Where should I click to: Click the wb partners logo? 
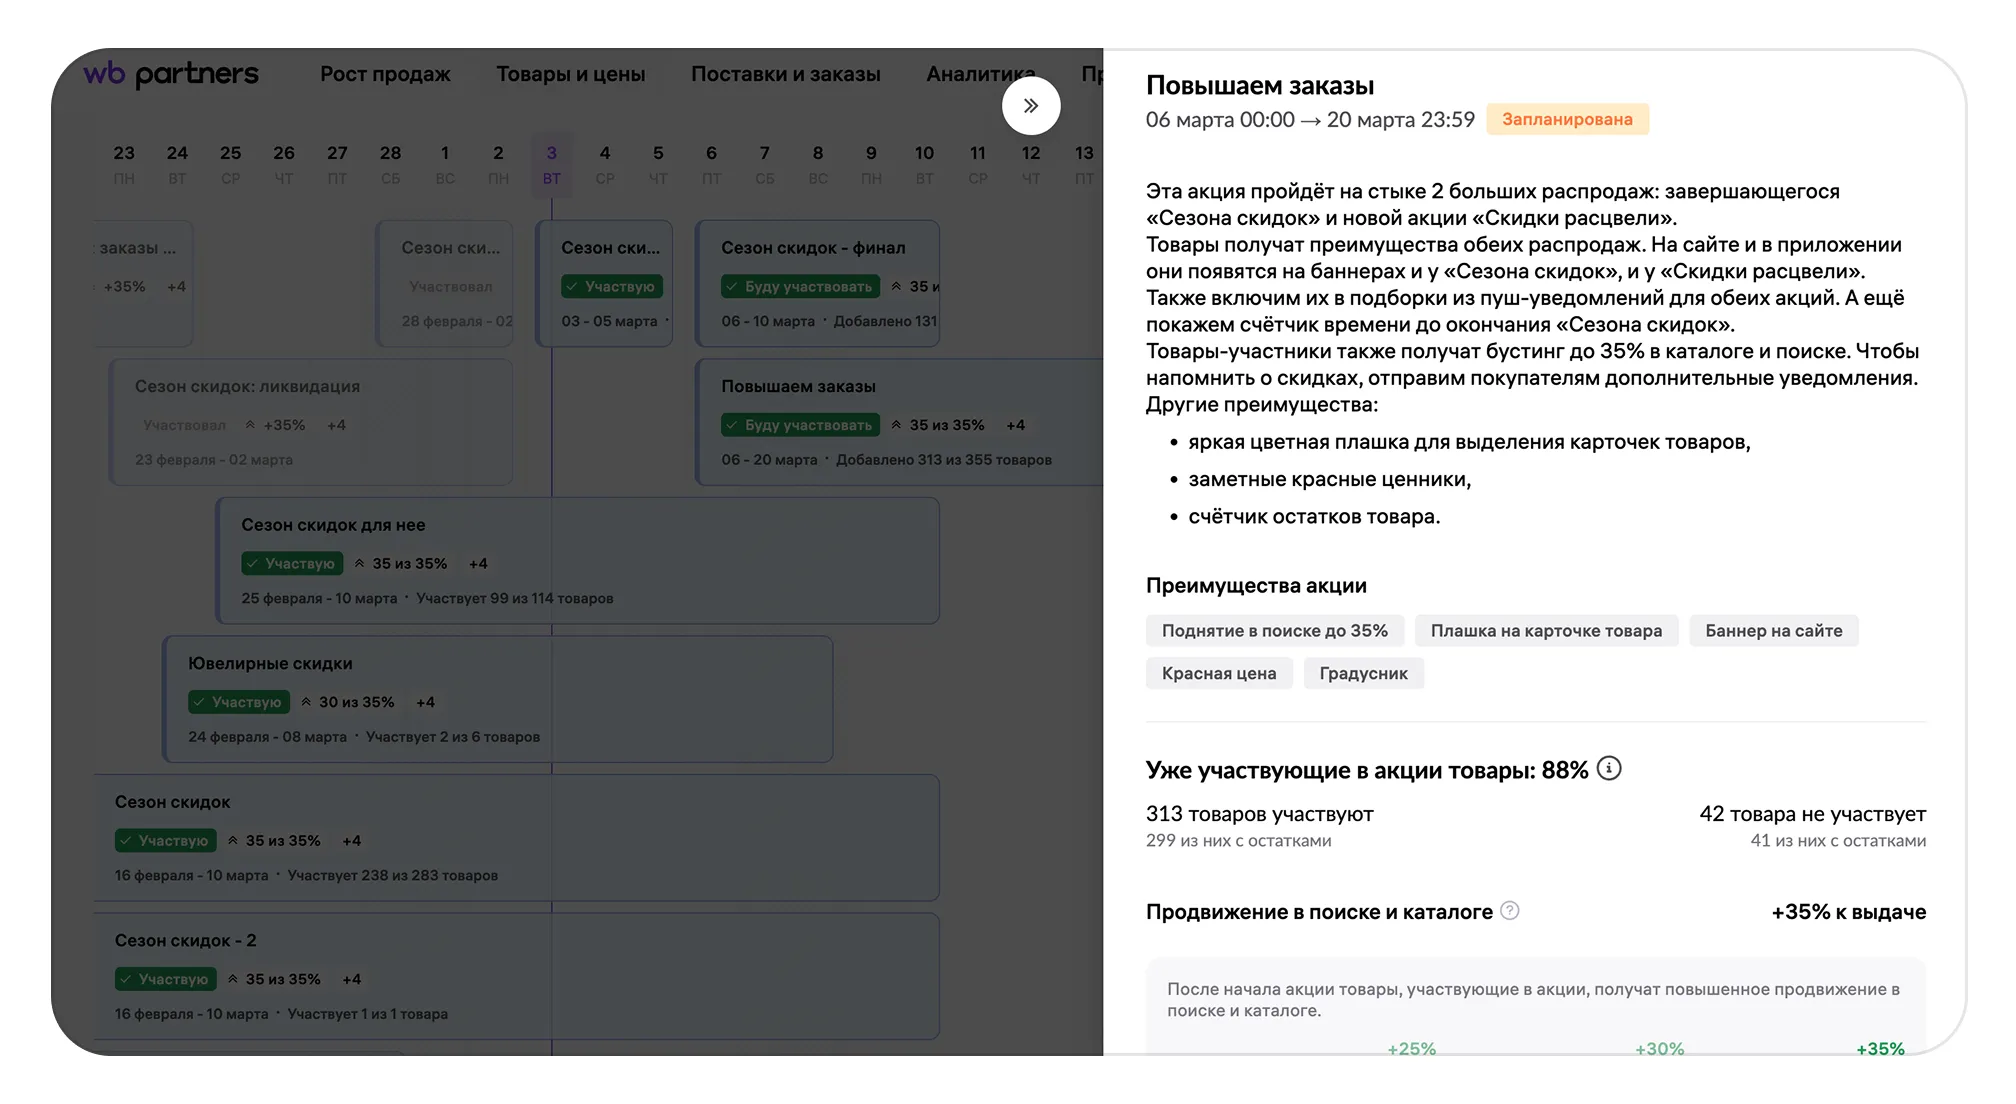coord(171,74)
